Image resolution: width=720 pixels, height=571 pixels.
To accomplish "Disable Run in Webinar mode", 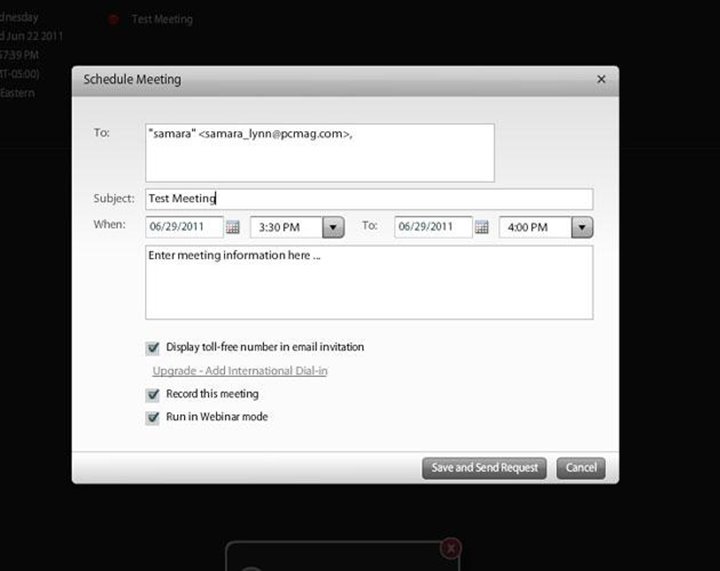I will click(x=152, y=418).
